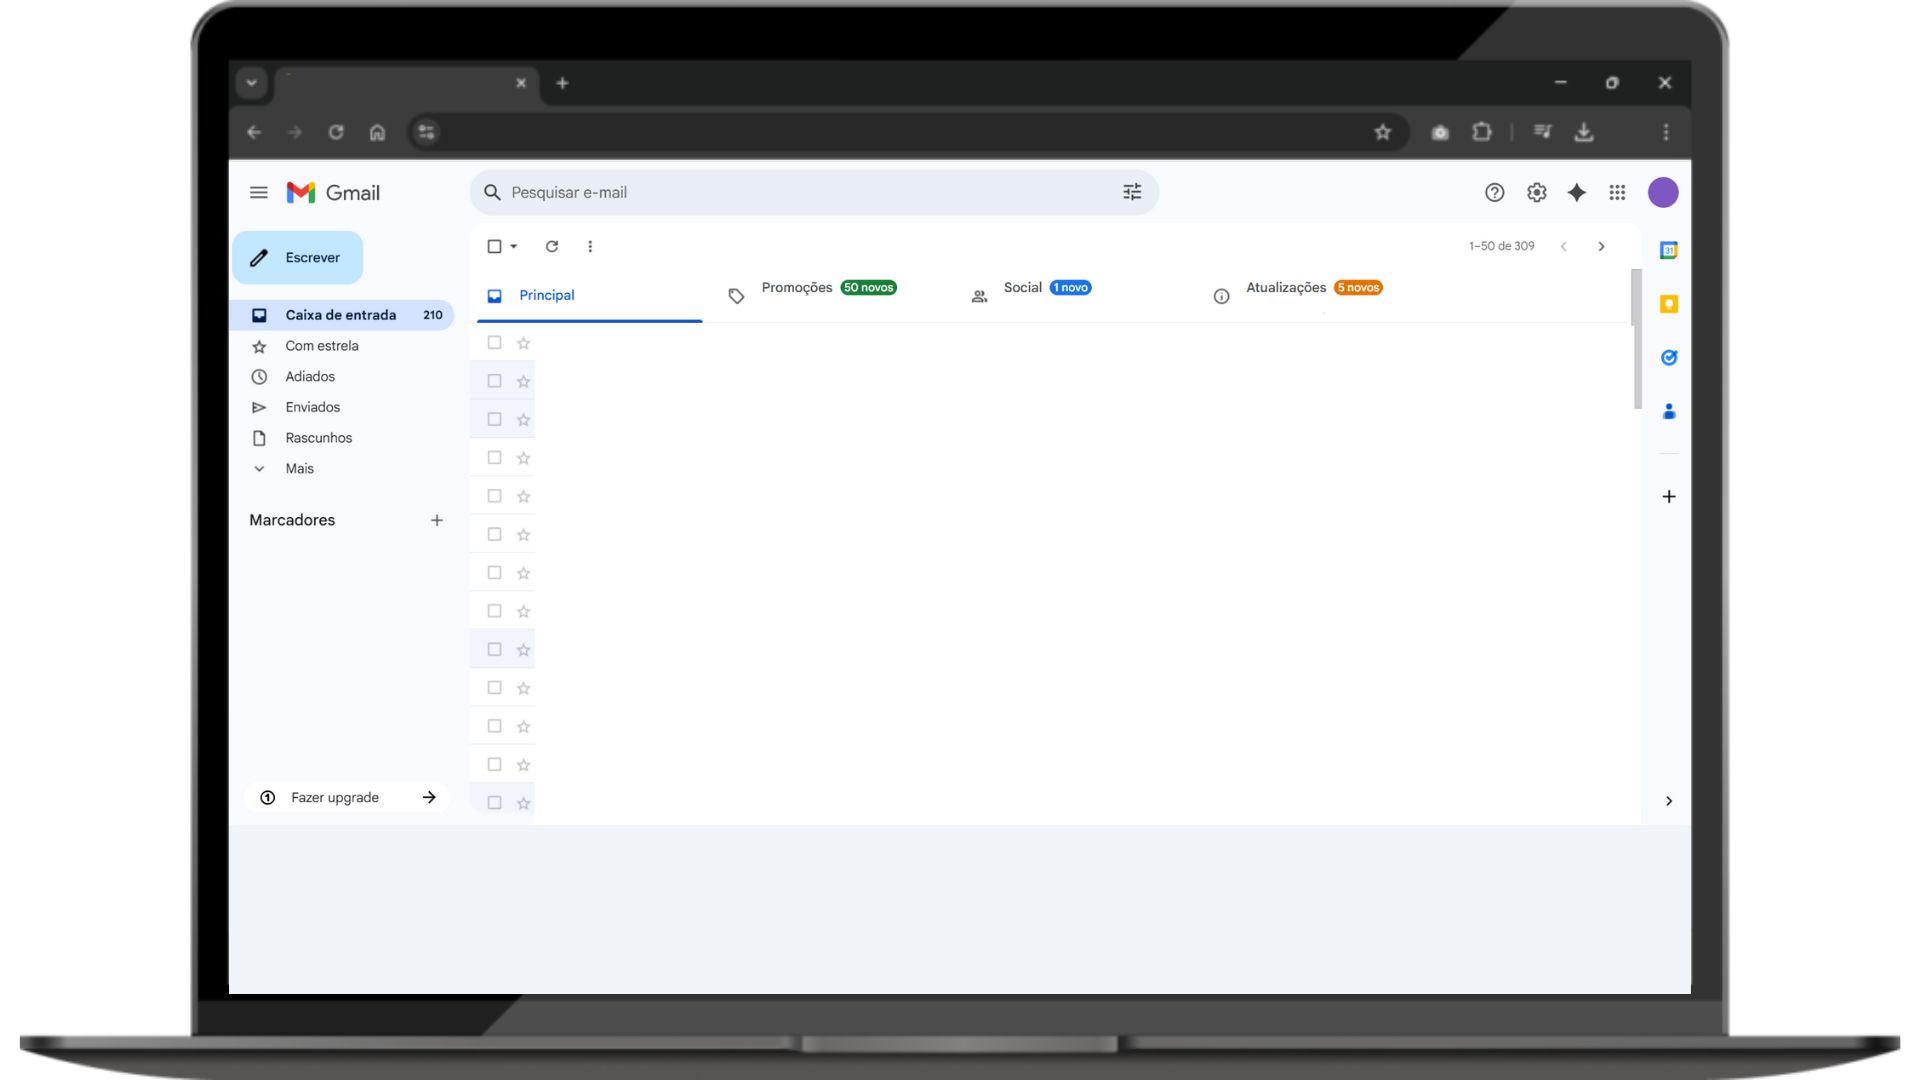This screenshot has height=1080, width=1920.
Task: Star the first email in list
Action: tap(523, 344)
